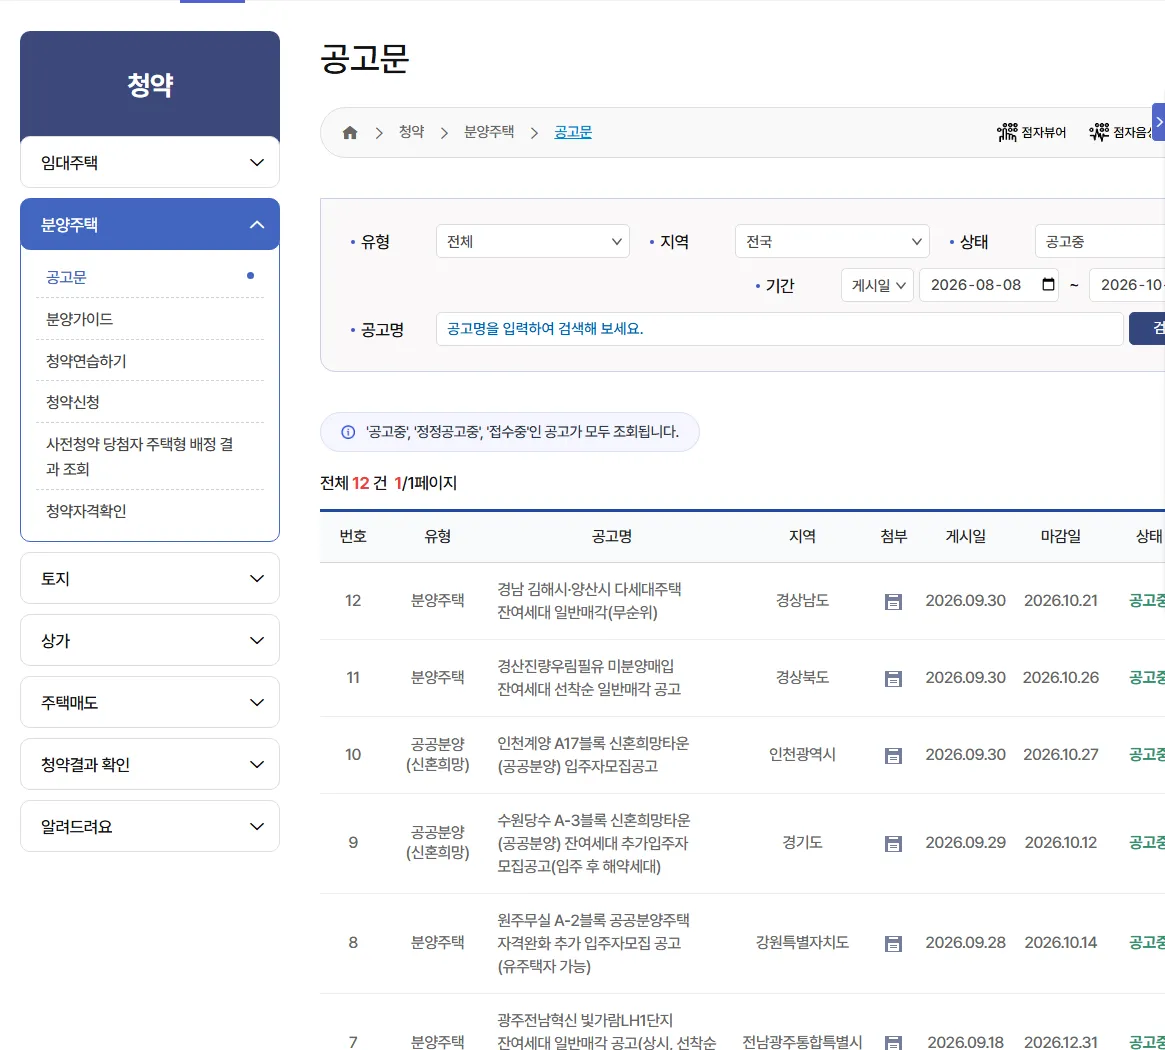
Task: Click the blue side panel arrow tab
Action: pyautogui.click(x=1158, y=122)
